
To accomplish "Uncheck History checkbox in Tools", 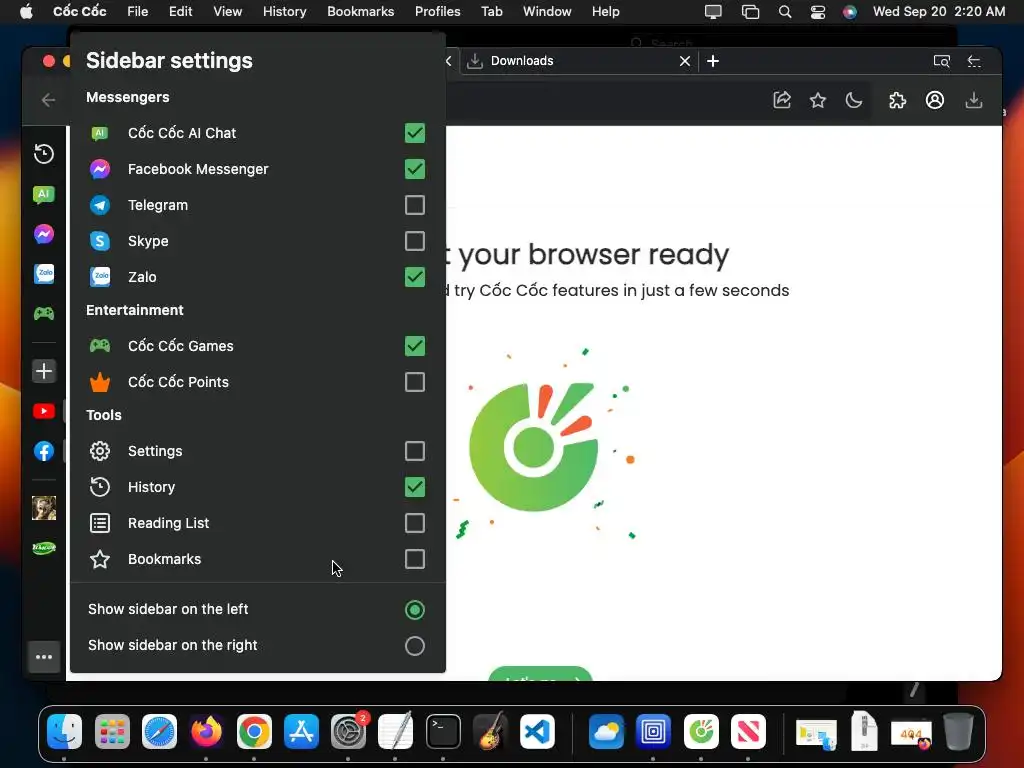I will click(415, 487).
